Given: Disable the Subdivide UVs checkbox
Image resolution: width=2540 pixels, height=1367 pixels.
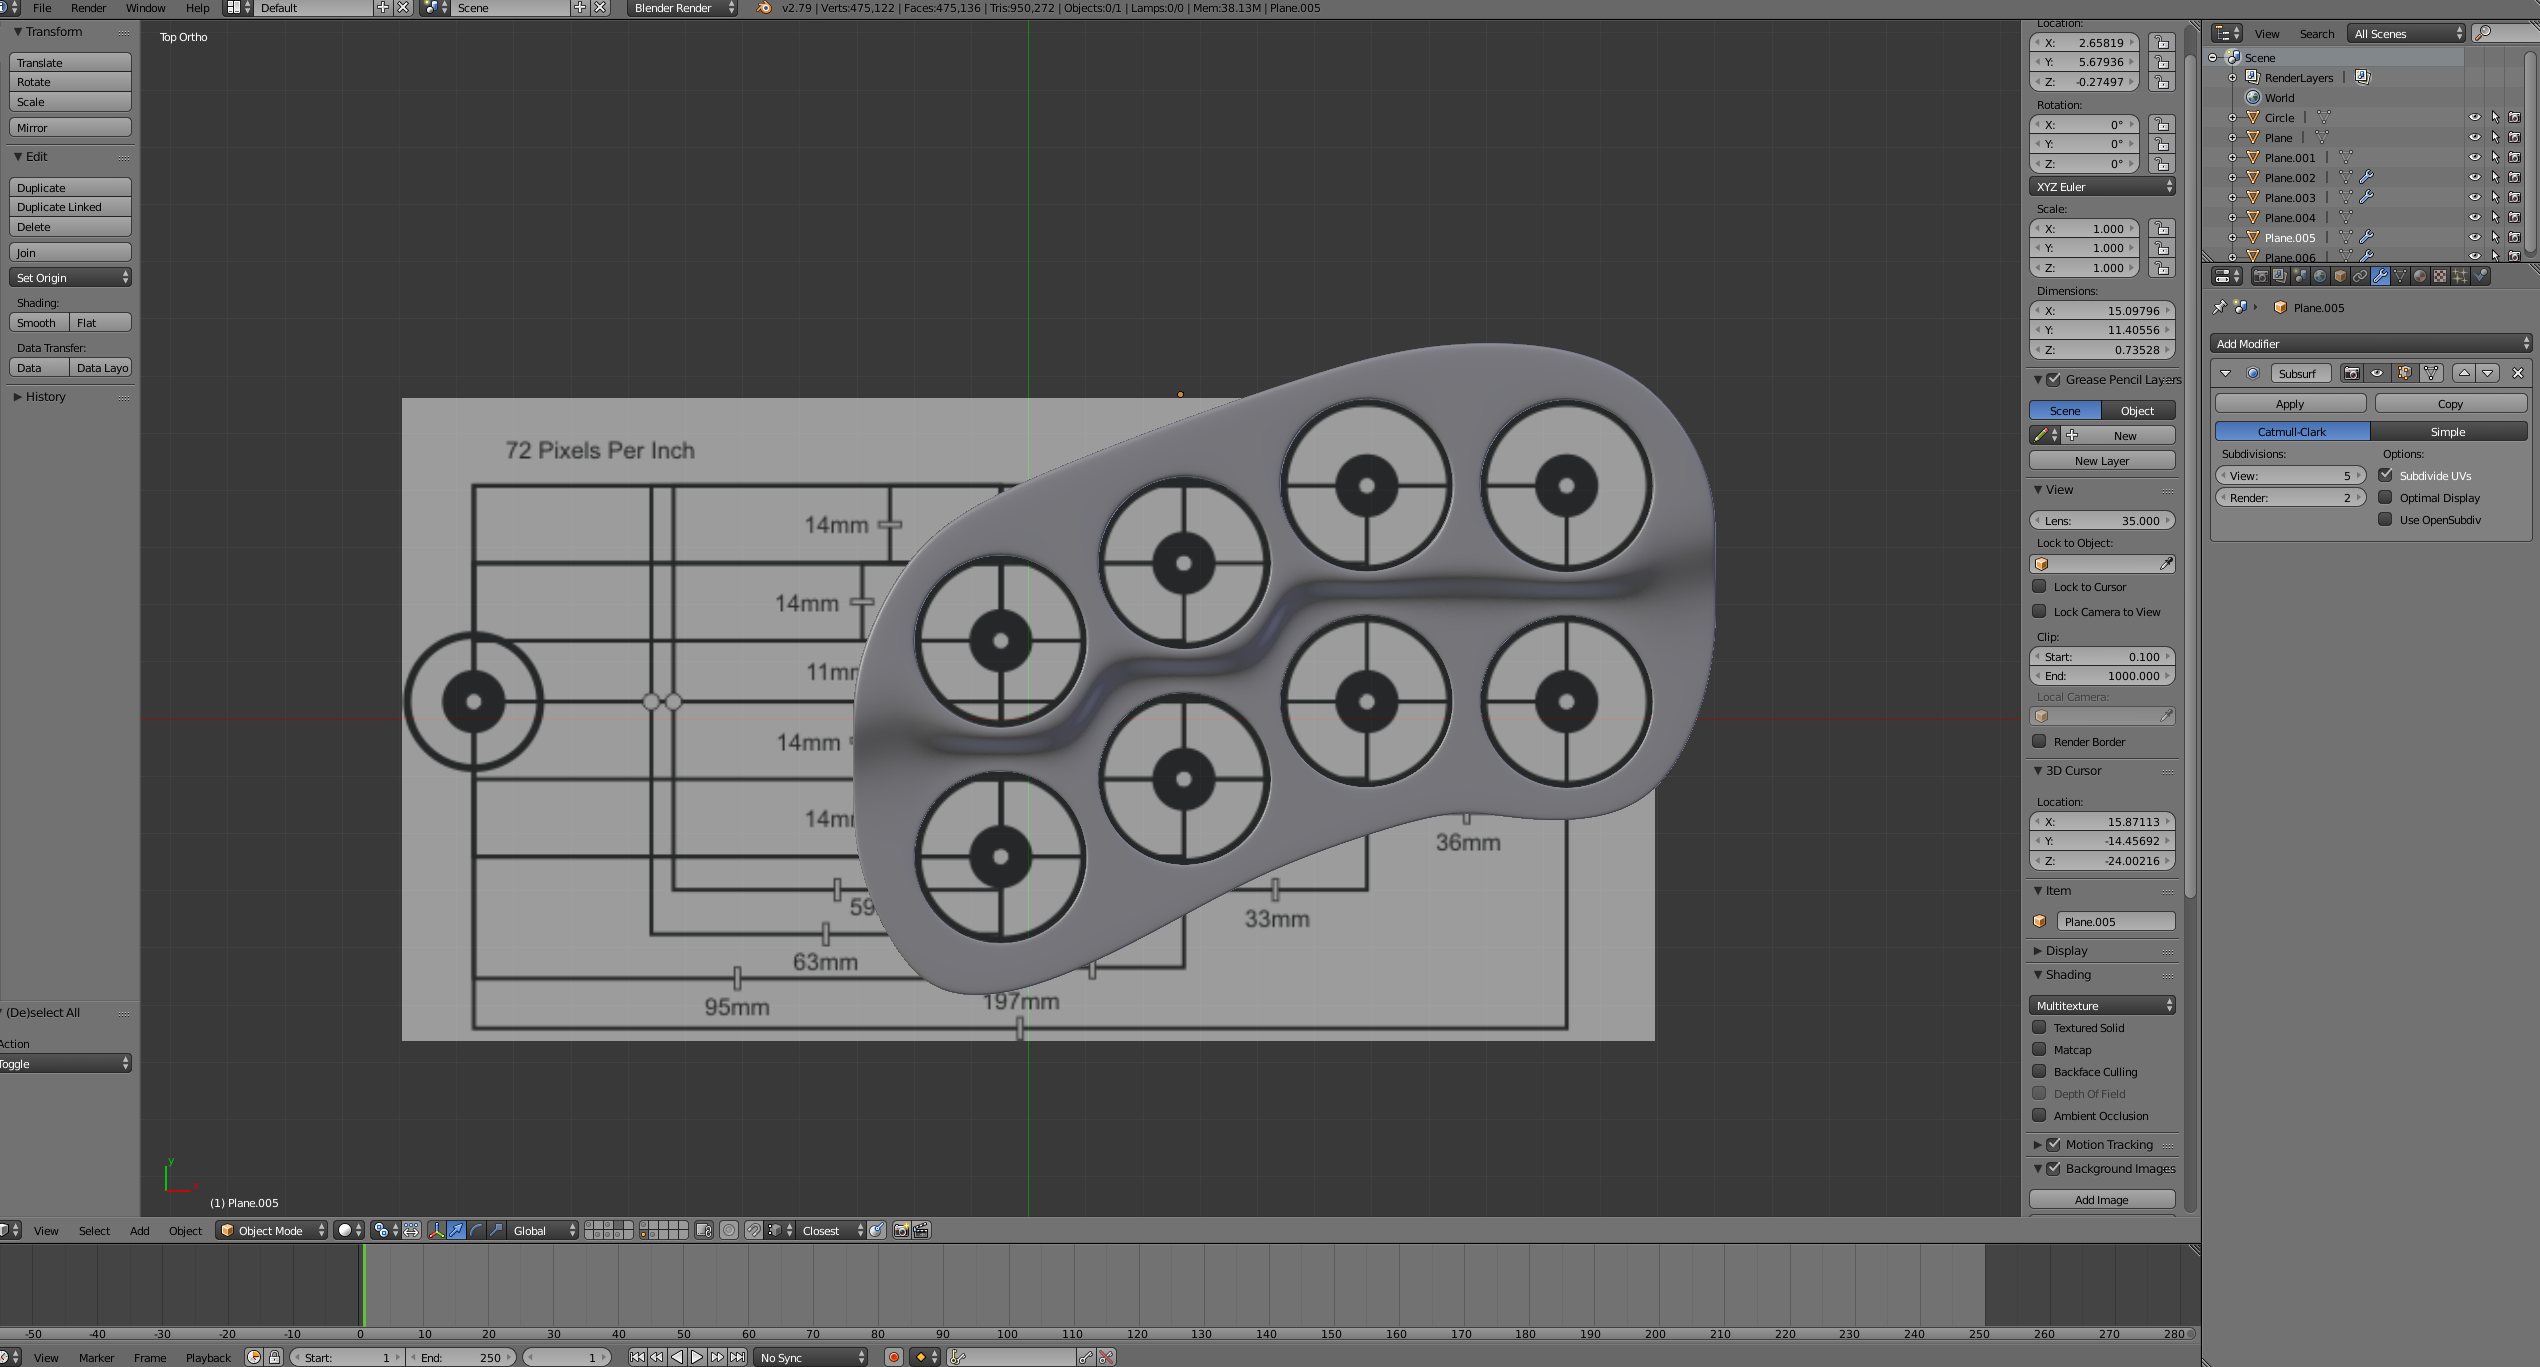Looking at the screenshot, I should coord(2385,475).
